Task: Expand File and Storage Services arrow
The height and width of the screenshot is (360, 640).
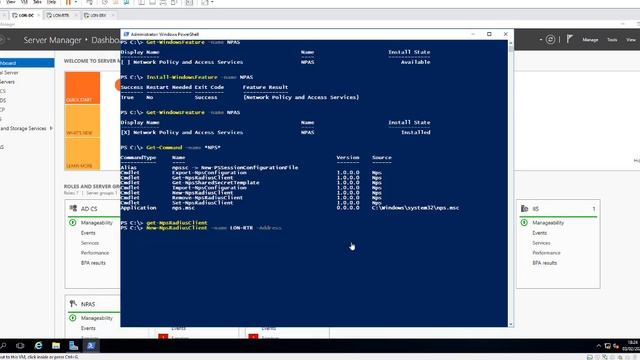Action: [x=51, y=128]
